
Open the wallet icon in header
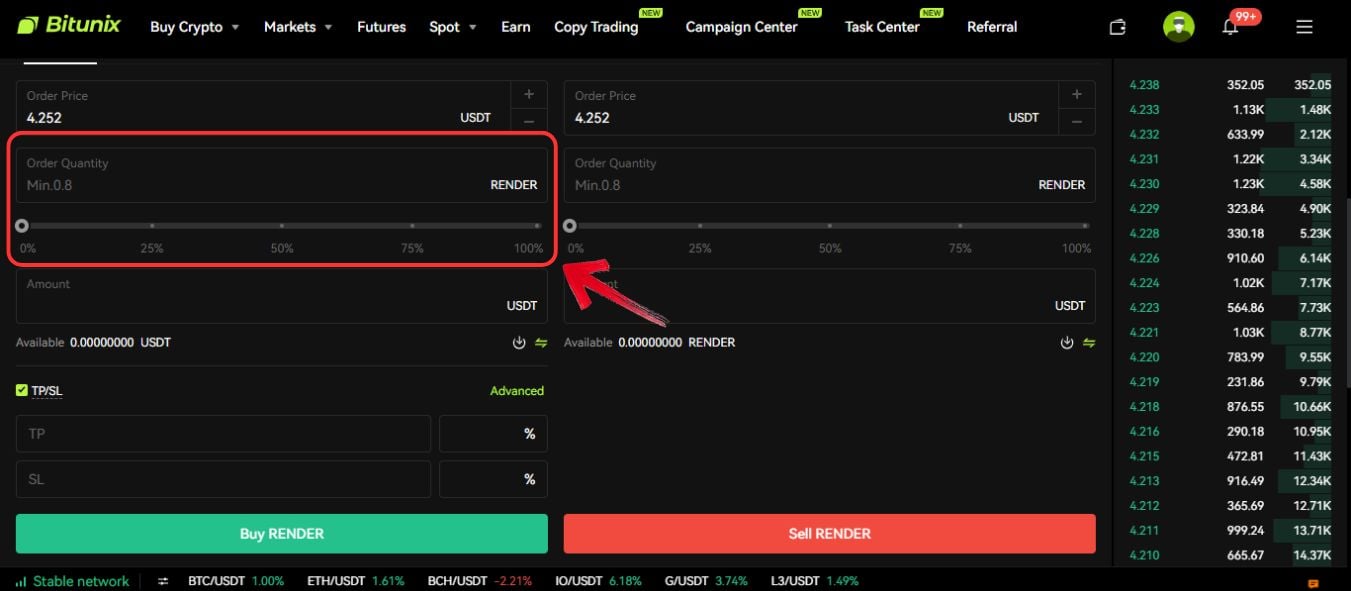[x=1118, y=27]
